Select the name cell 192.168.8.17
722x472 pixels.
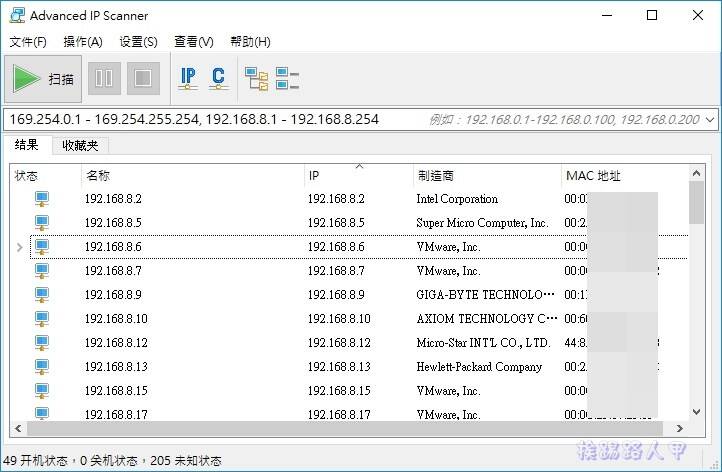tap(116, 414)
